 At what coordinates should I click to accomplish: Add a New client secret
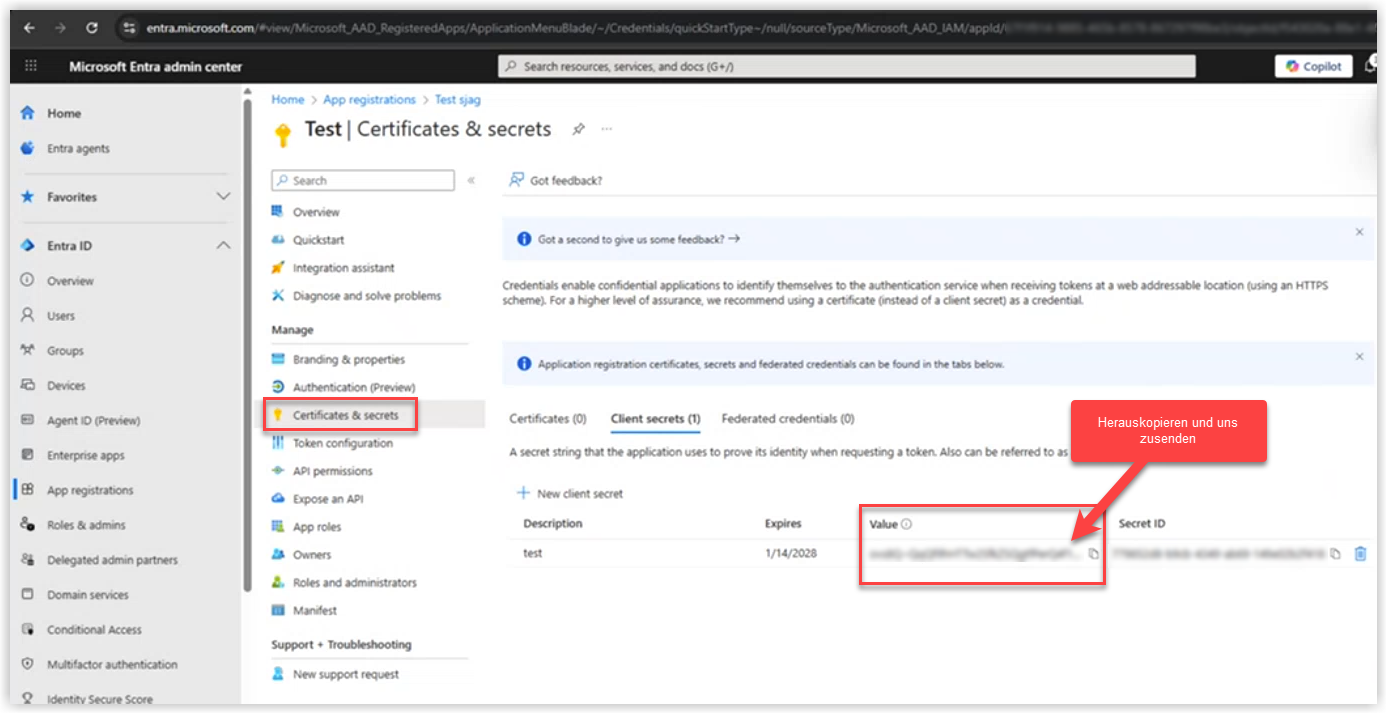click(x=570, y=493)
